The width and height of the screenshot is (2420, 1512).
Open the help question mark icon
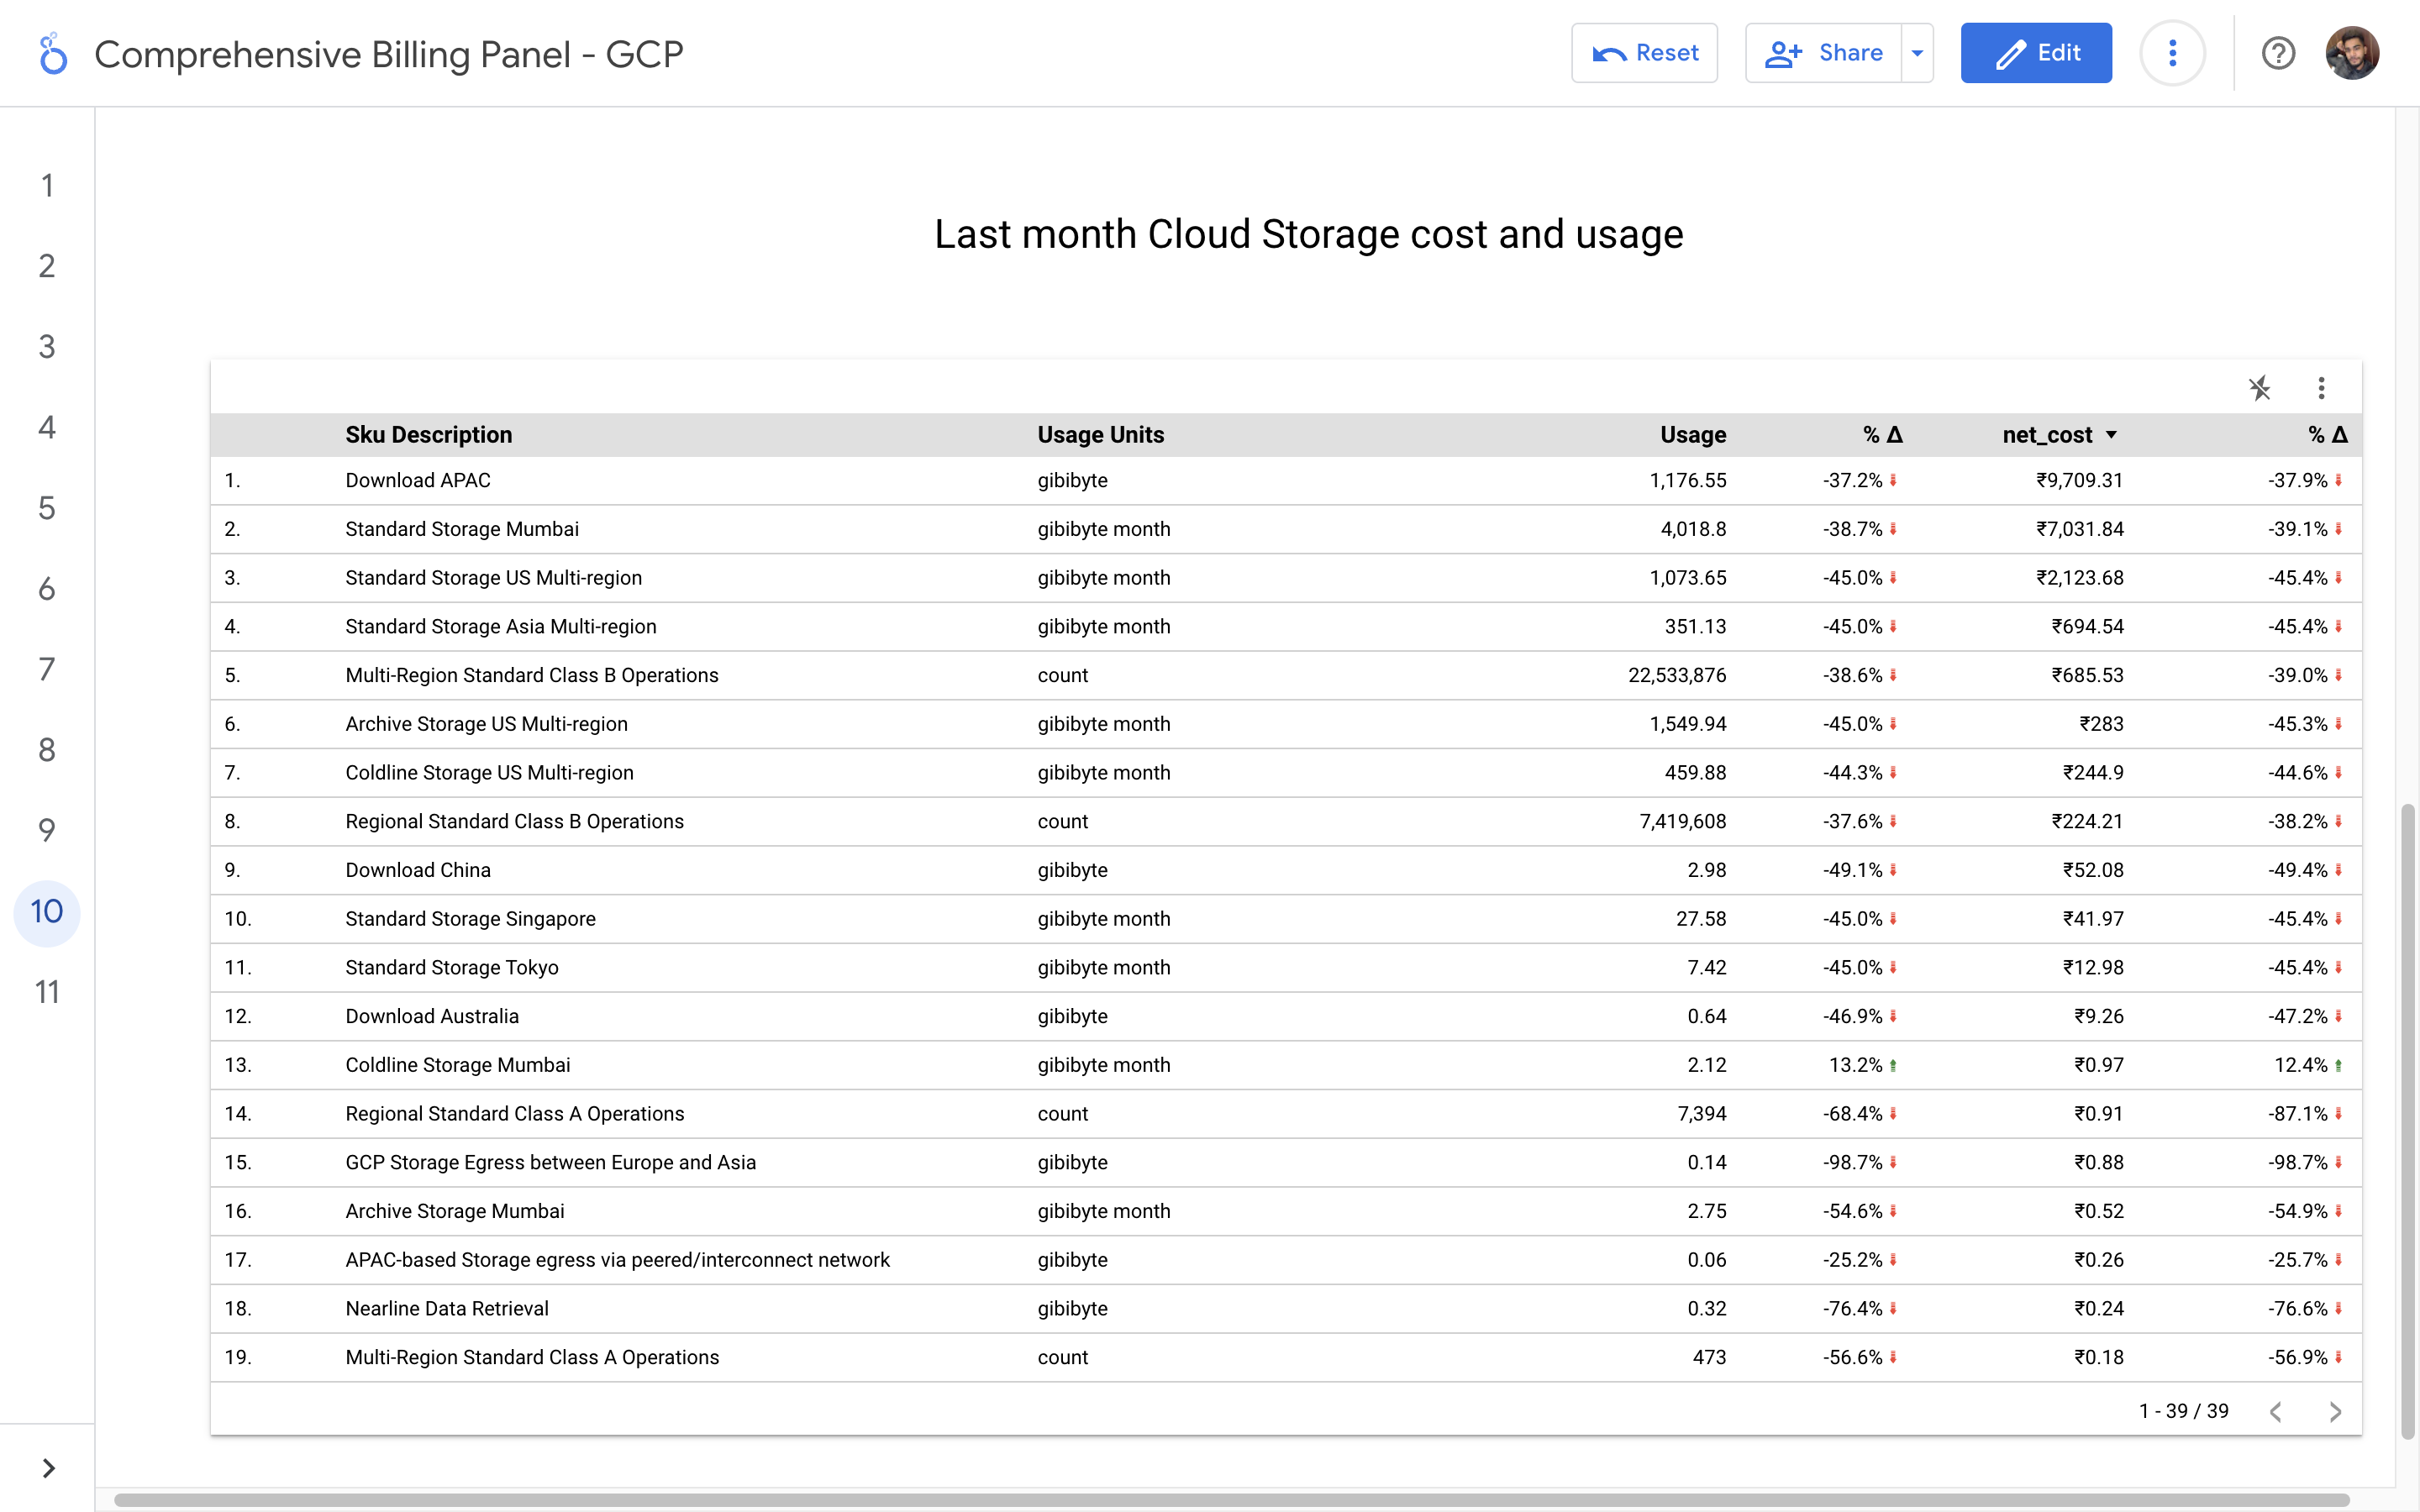point(2278,53)
